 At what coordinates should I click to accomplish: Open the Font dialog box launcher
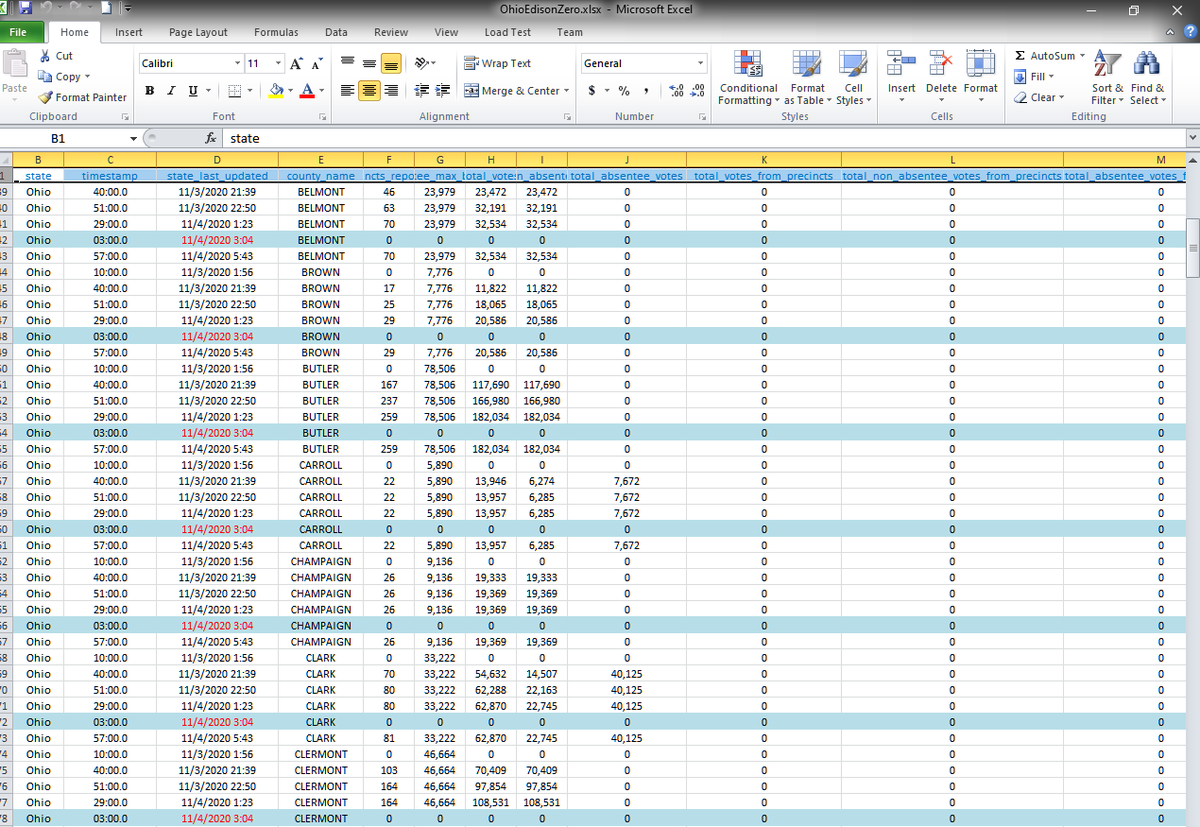(x=323, y=117)
